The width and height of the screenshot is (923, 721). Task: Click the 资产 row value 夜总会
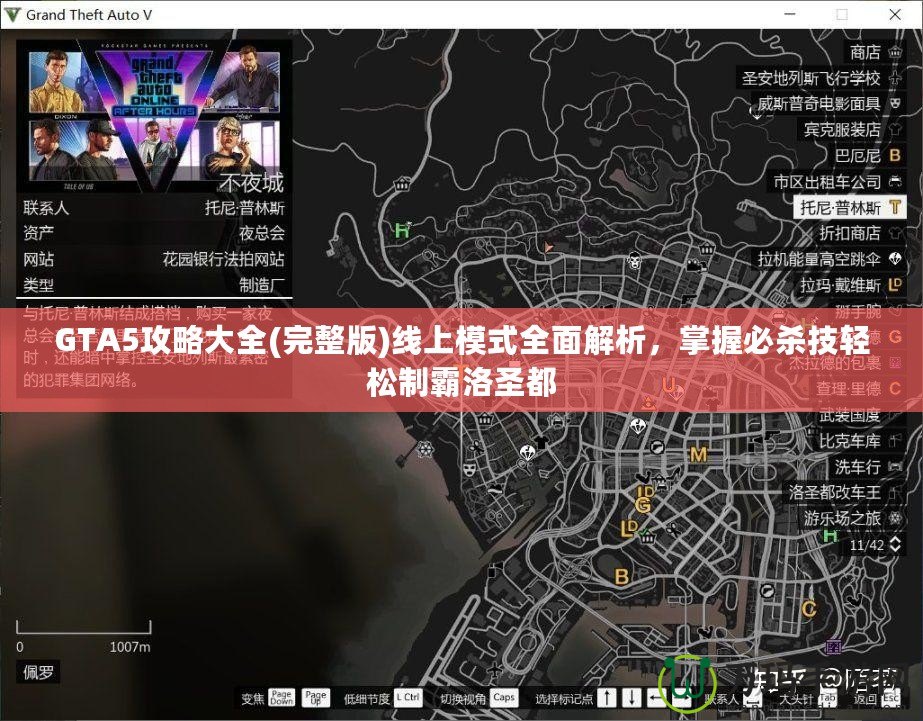pos(261,234)
